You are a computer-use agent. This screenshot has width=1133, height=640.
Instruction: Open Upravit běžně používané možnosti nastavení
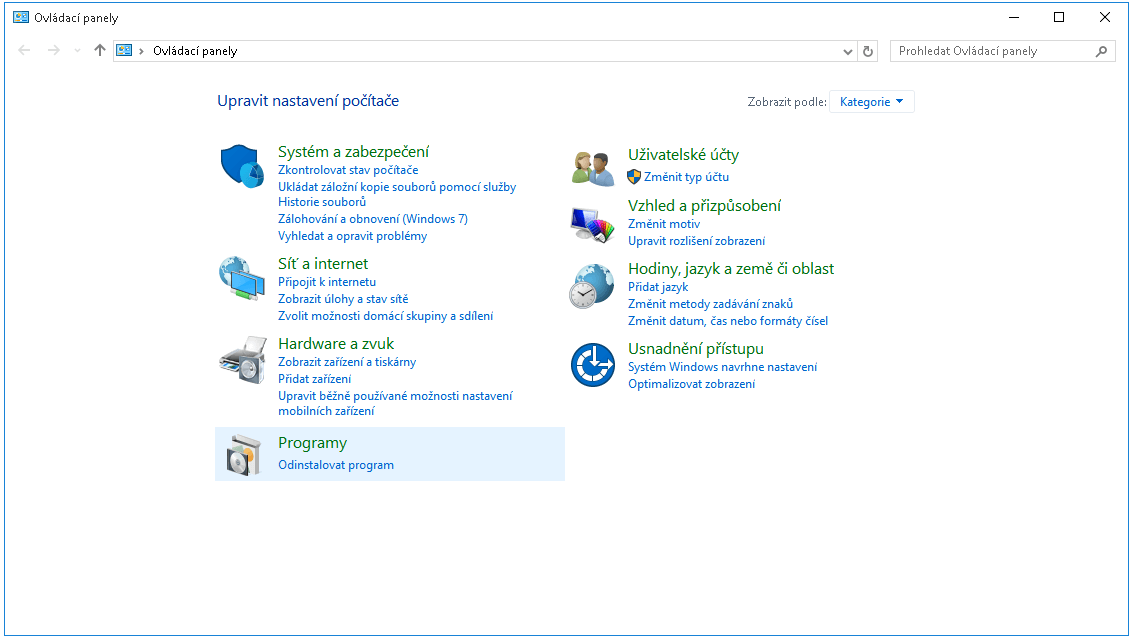(x=395, y=403)
